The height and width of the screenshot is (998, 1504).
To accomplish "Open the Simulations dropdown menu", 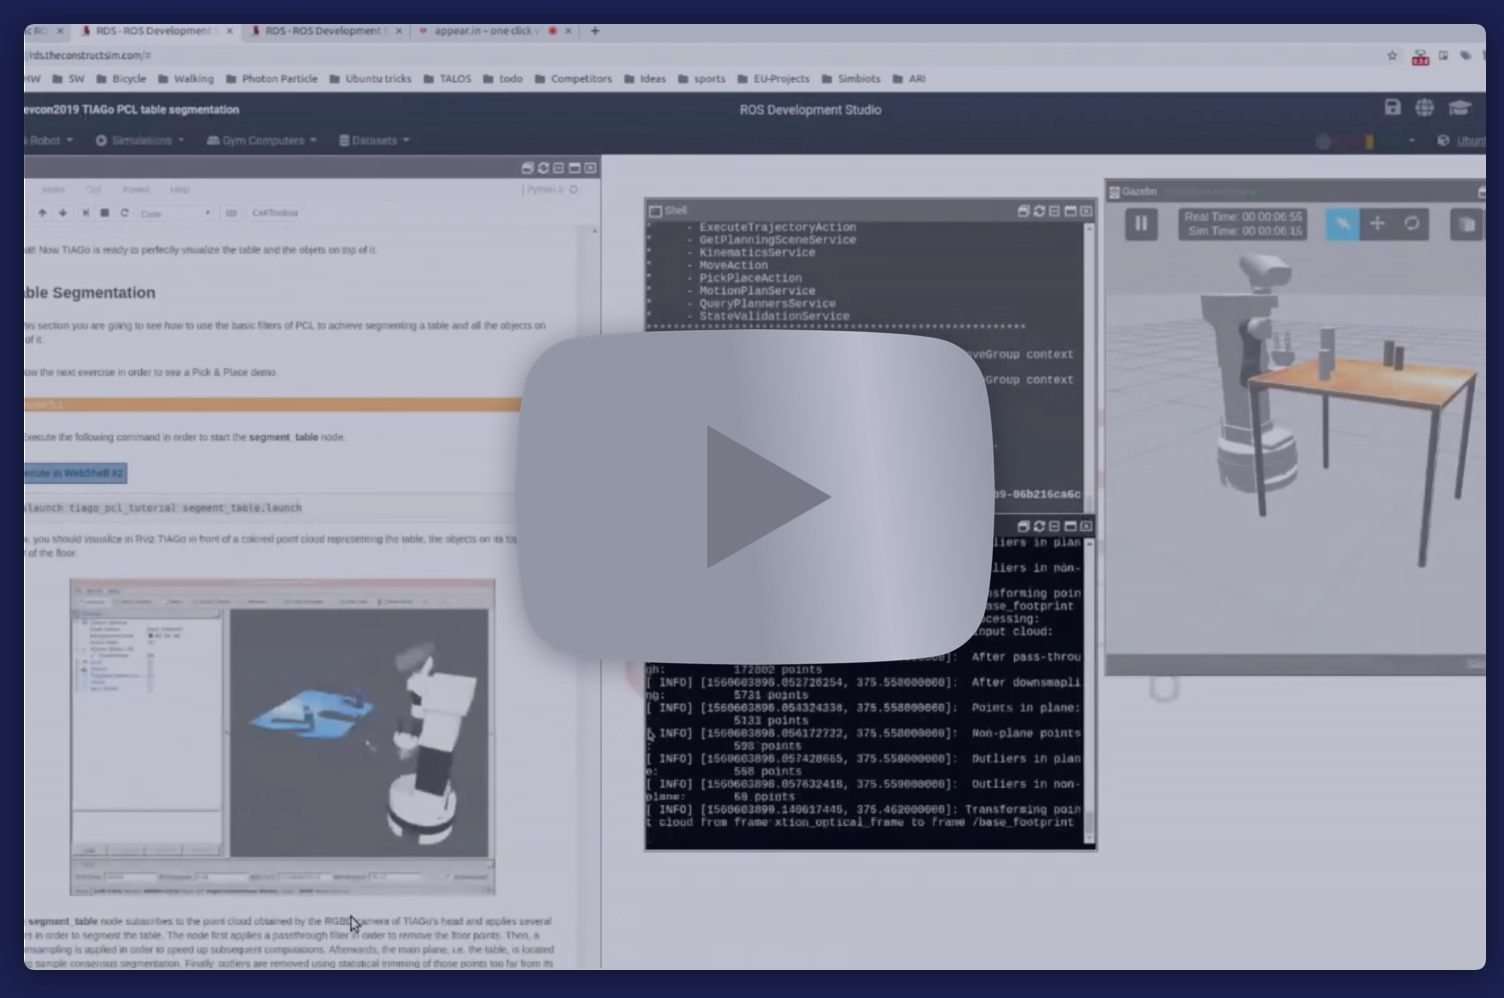I will [140, 141].
